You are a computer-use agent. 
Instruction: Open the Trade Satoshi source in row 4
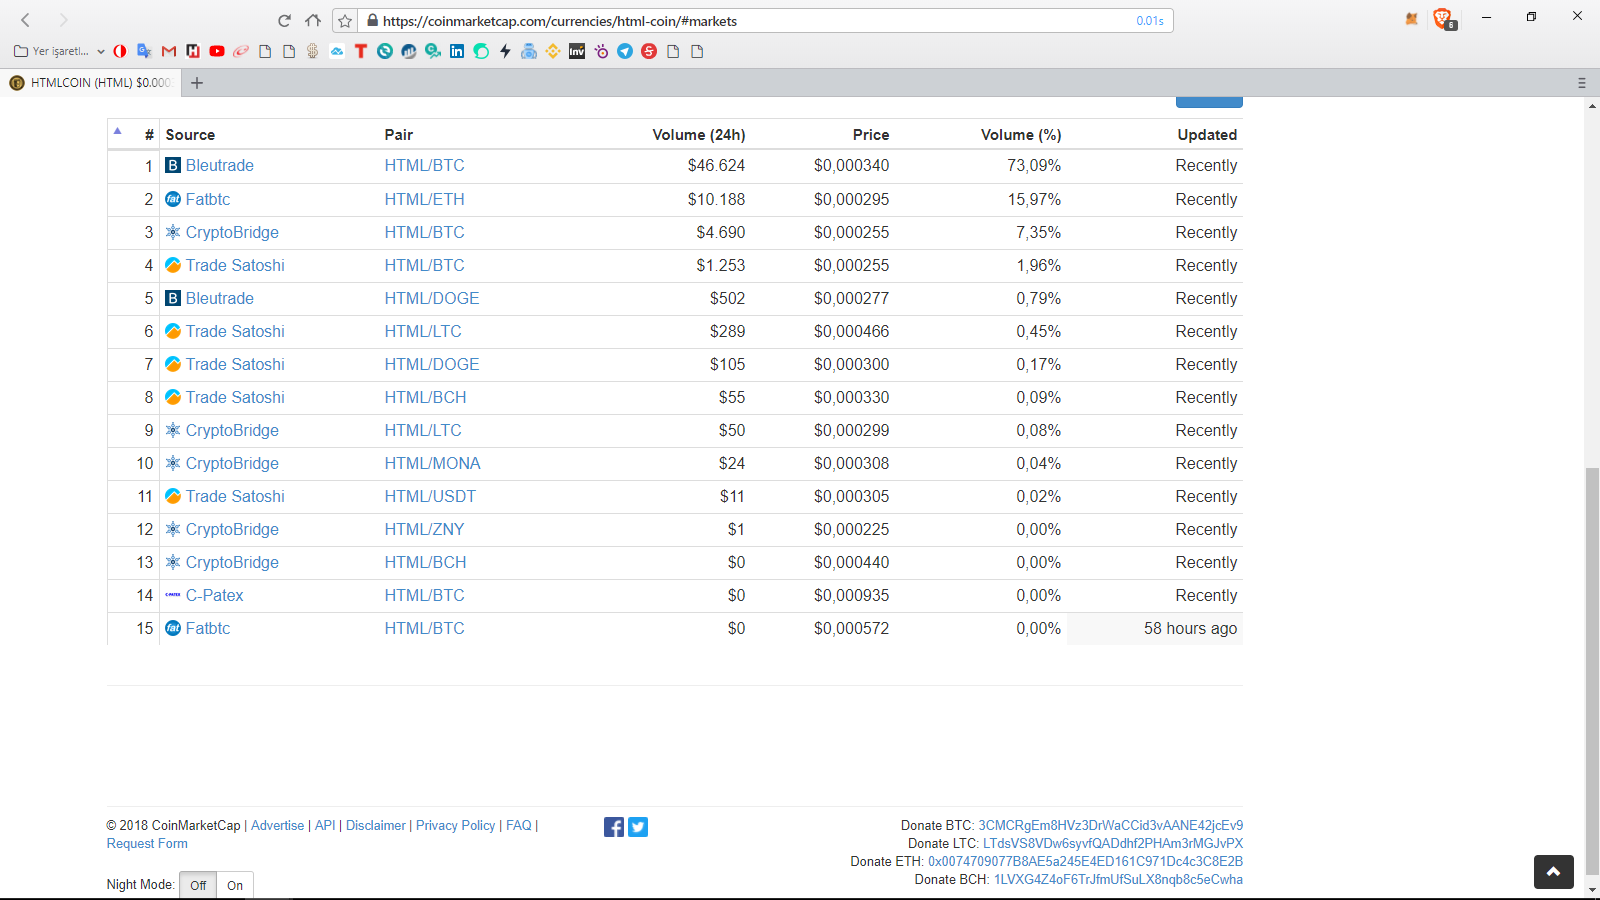pos(235,266)
